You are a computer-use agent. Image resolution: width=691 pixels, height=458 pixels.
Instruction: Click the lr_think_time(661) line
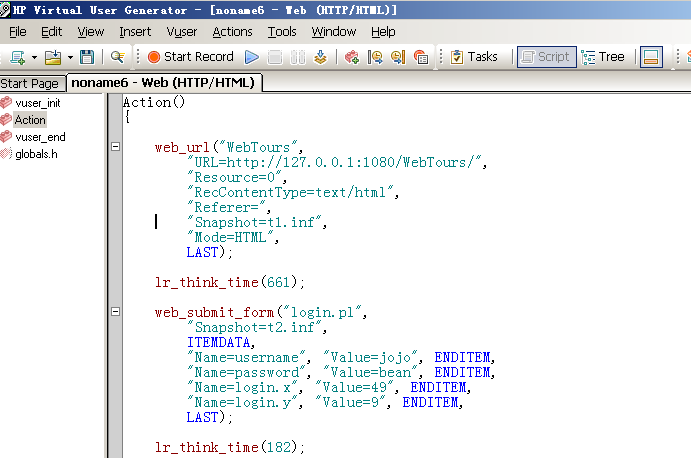[230, 282]
